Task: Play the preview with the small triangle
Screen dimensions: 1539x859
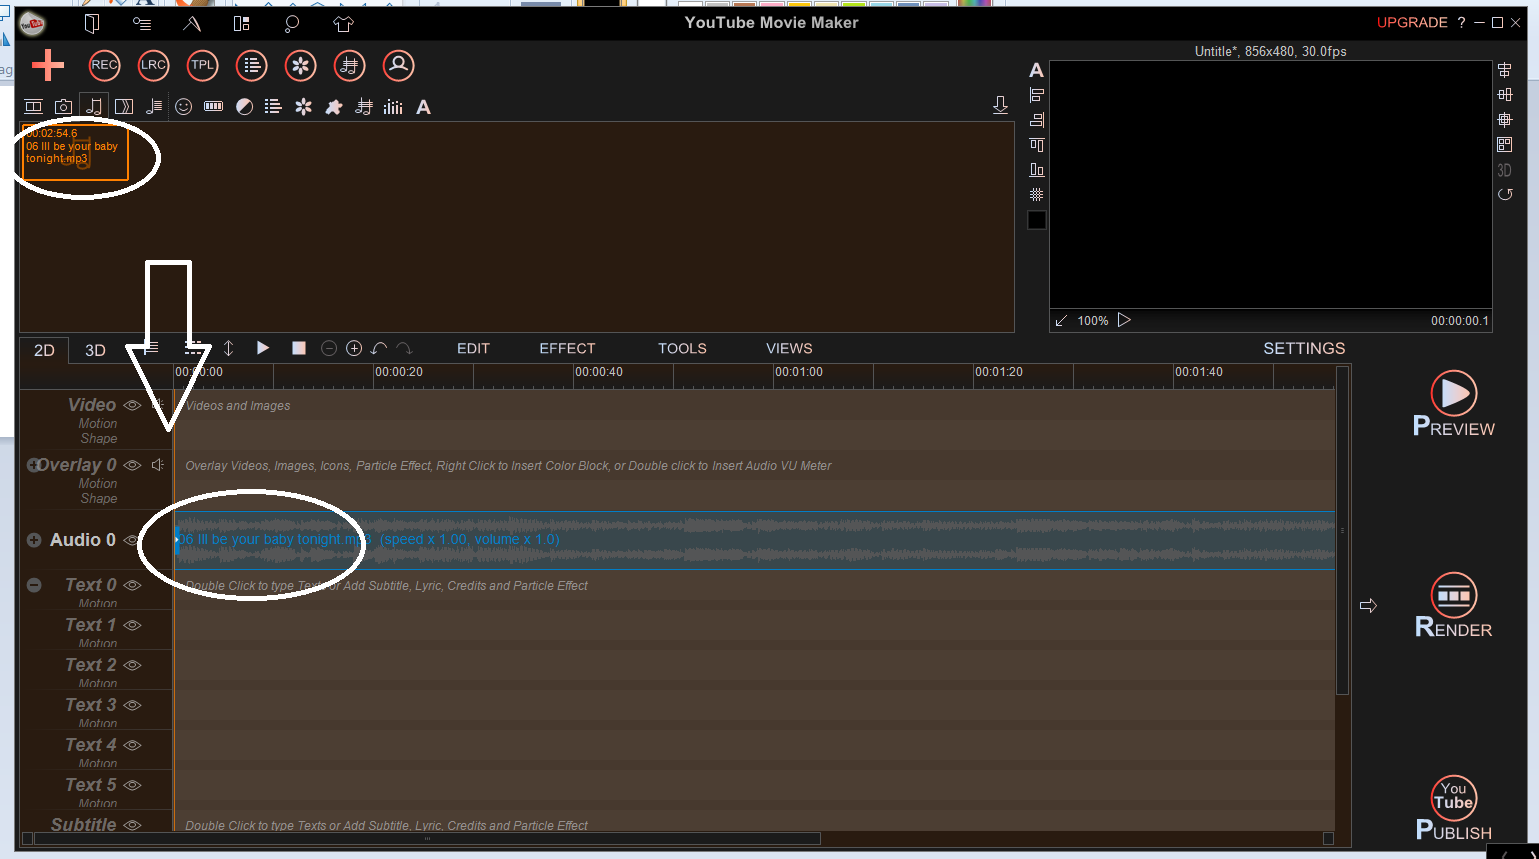Action: point(1124,320)
